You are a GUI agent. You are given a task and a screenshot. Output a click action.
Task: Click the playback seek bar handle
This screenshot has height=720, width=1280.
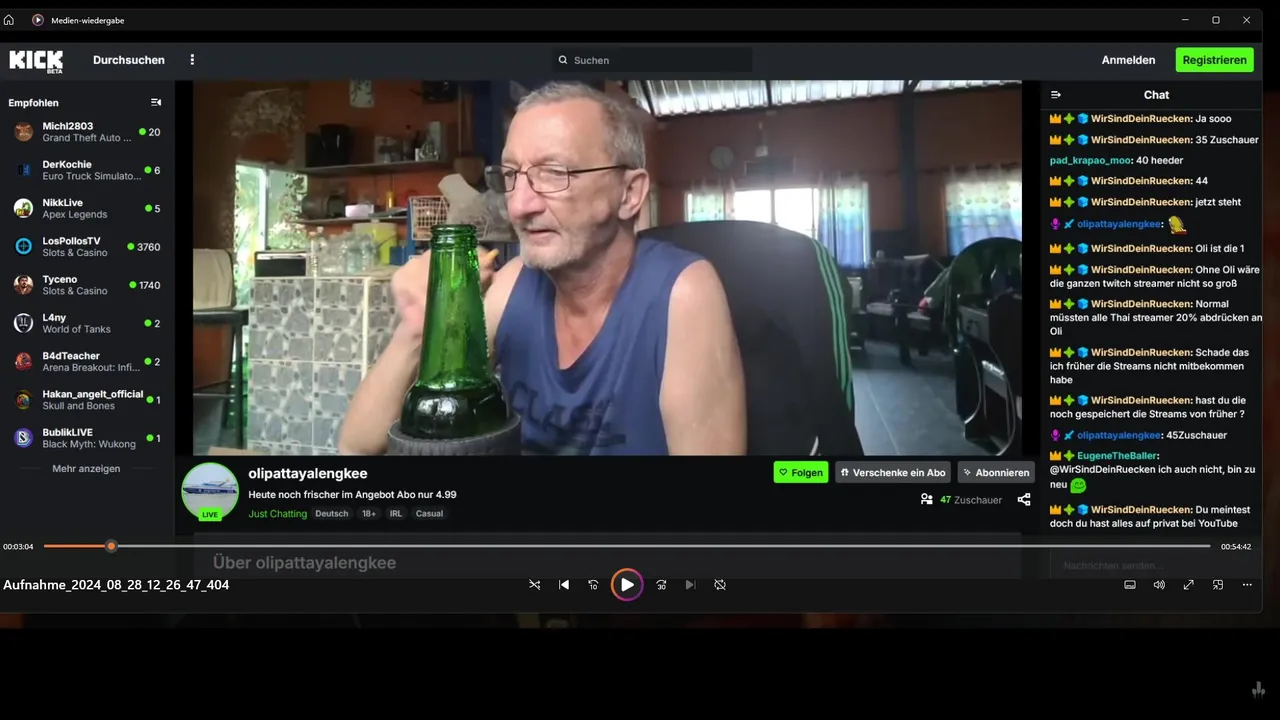coord(111,546)
